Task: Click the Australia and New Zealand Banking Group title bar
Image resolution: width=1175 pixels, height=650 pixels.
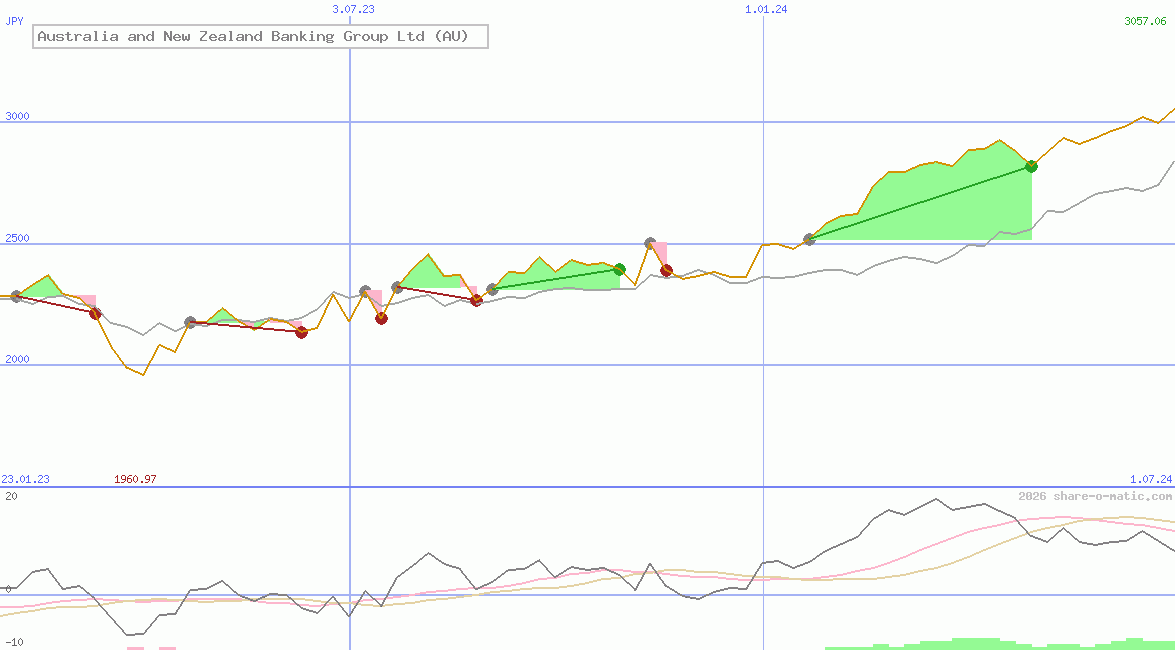Action: click(260, 36)
